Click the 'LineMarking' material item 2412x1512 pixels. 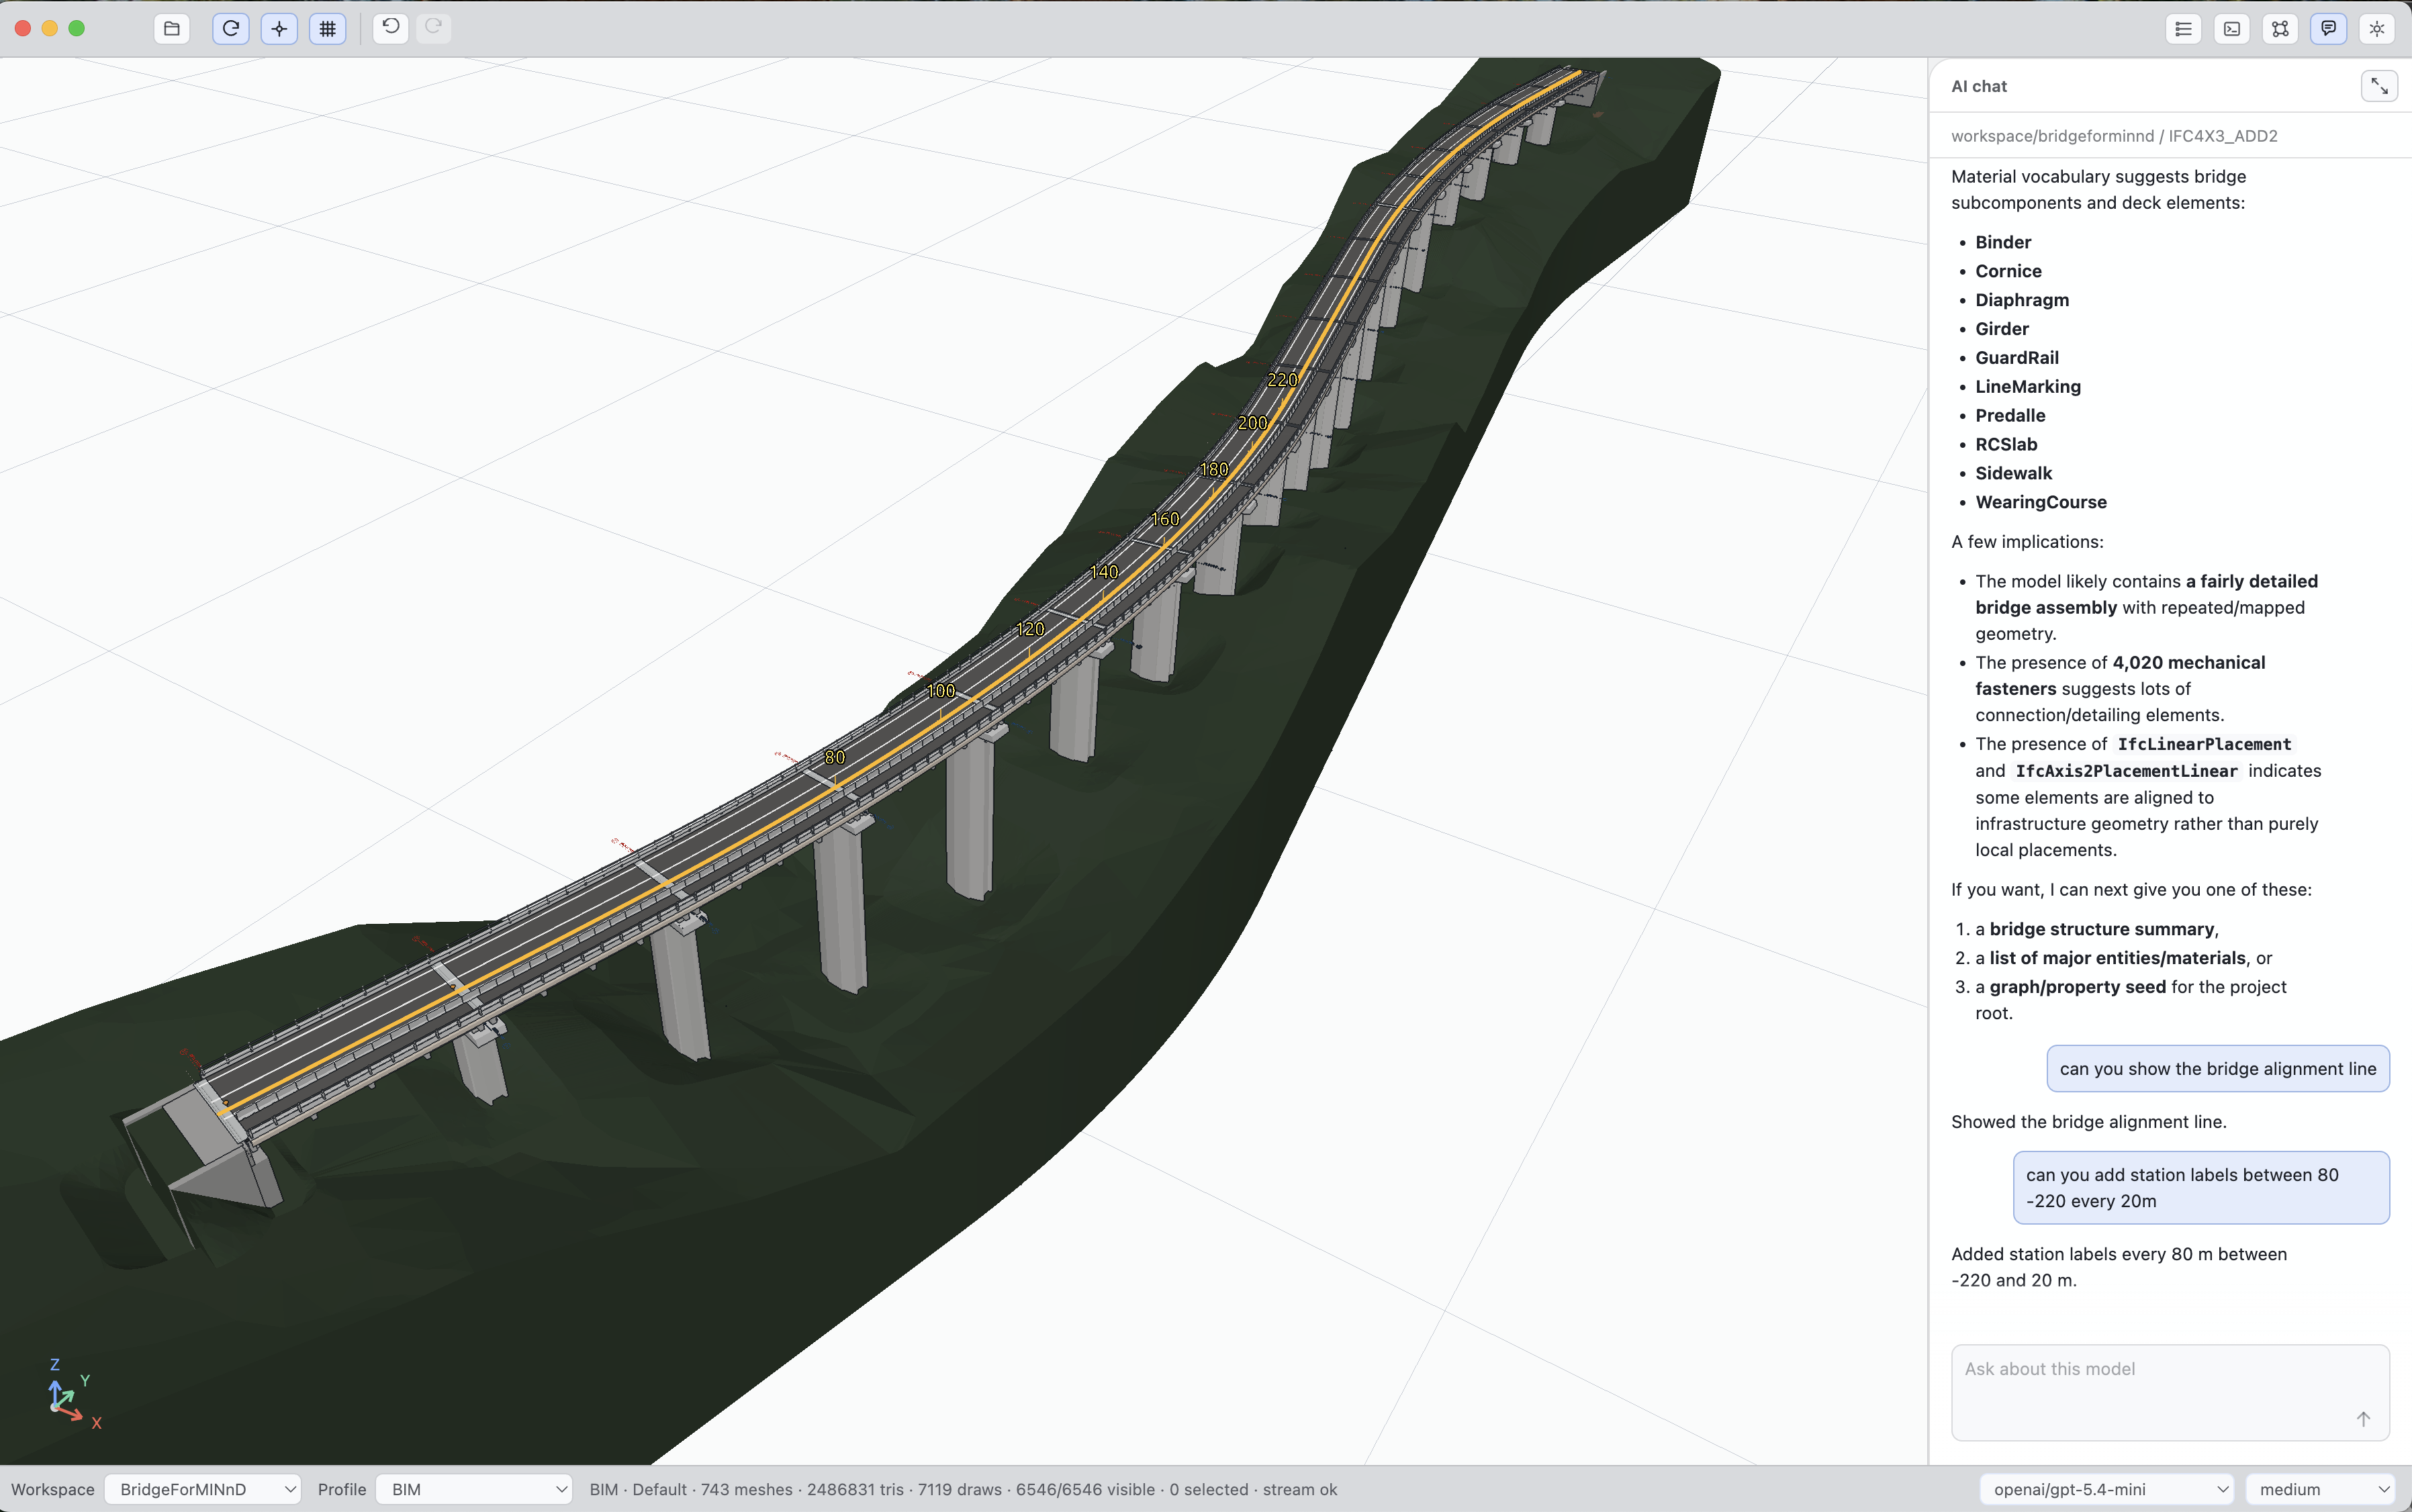(2028, 387)
